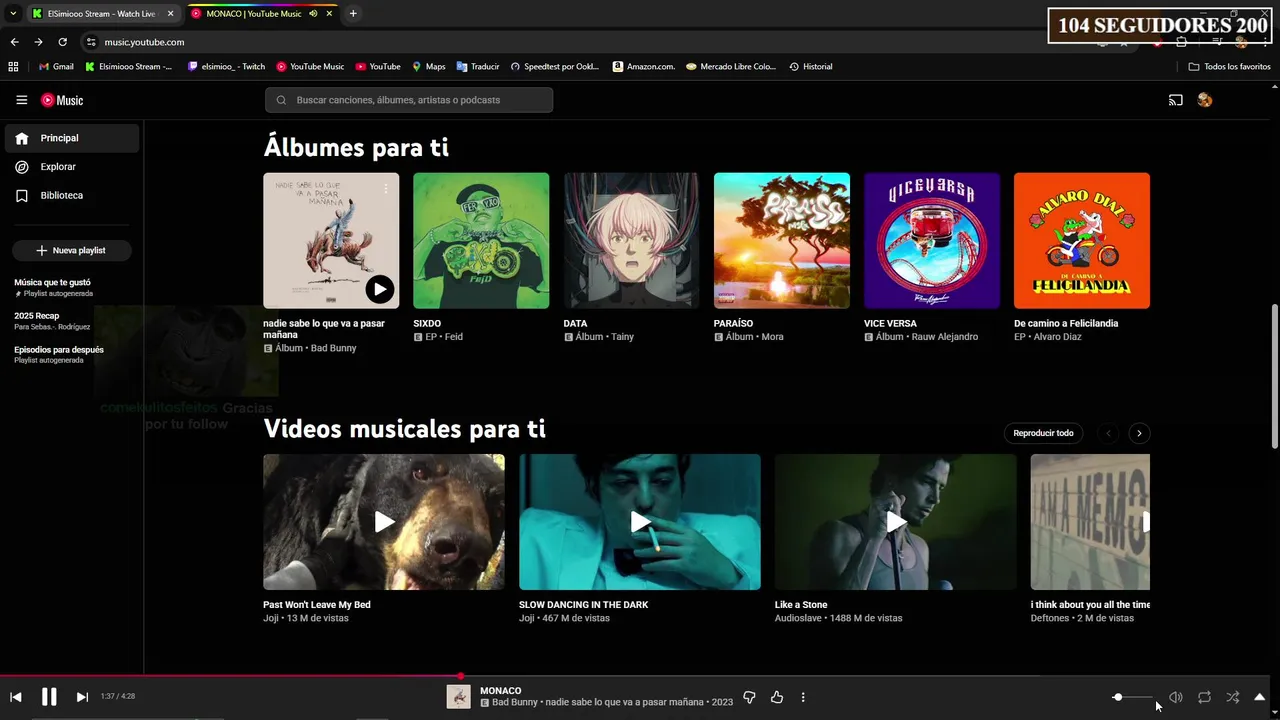1280x720 pixels.
Task: Go to Principal in the sidebar
Action: (72, 138)
